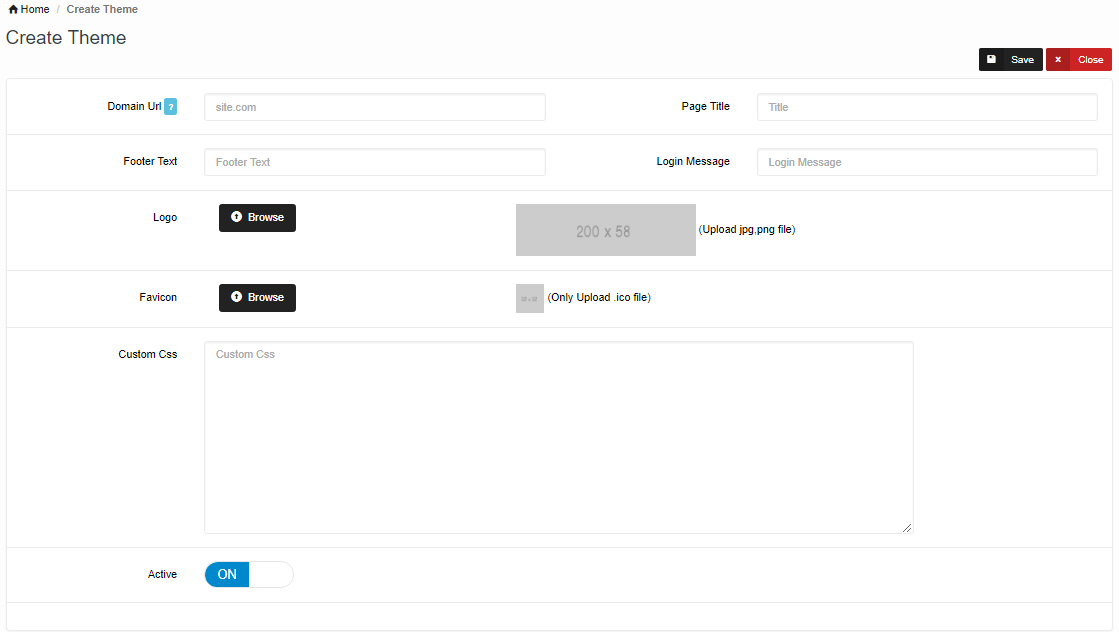Click inside the Custom Css textarea
1119x632 pixels.
pyautogui.click(x=558, y=437)
